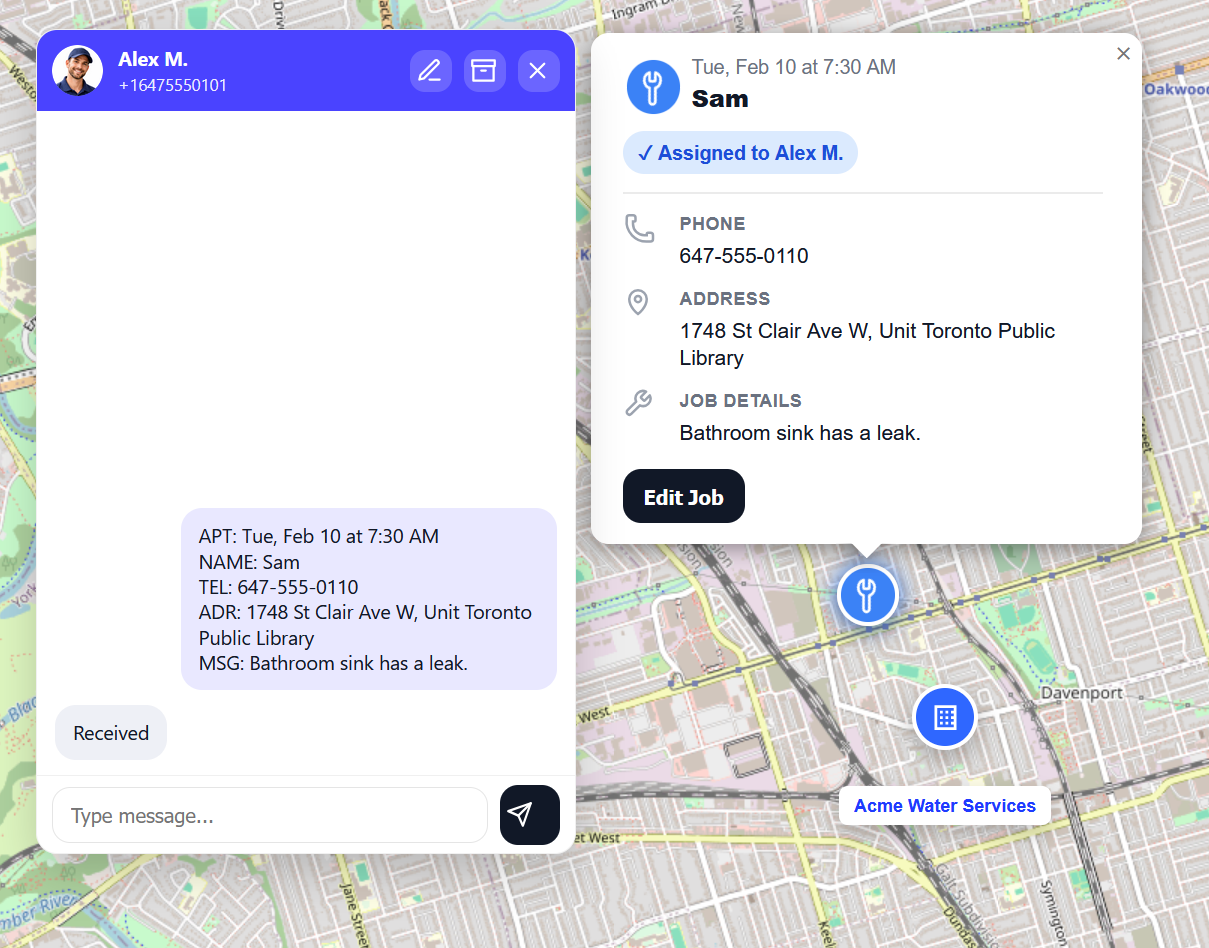The width and height of the screenshot is (1209, 948).
Task: Click the phone number under PHONE
Action: (x=743, y=256)
